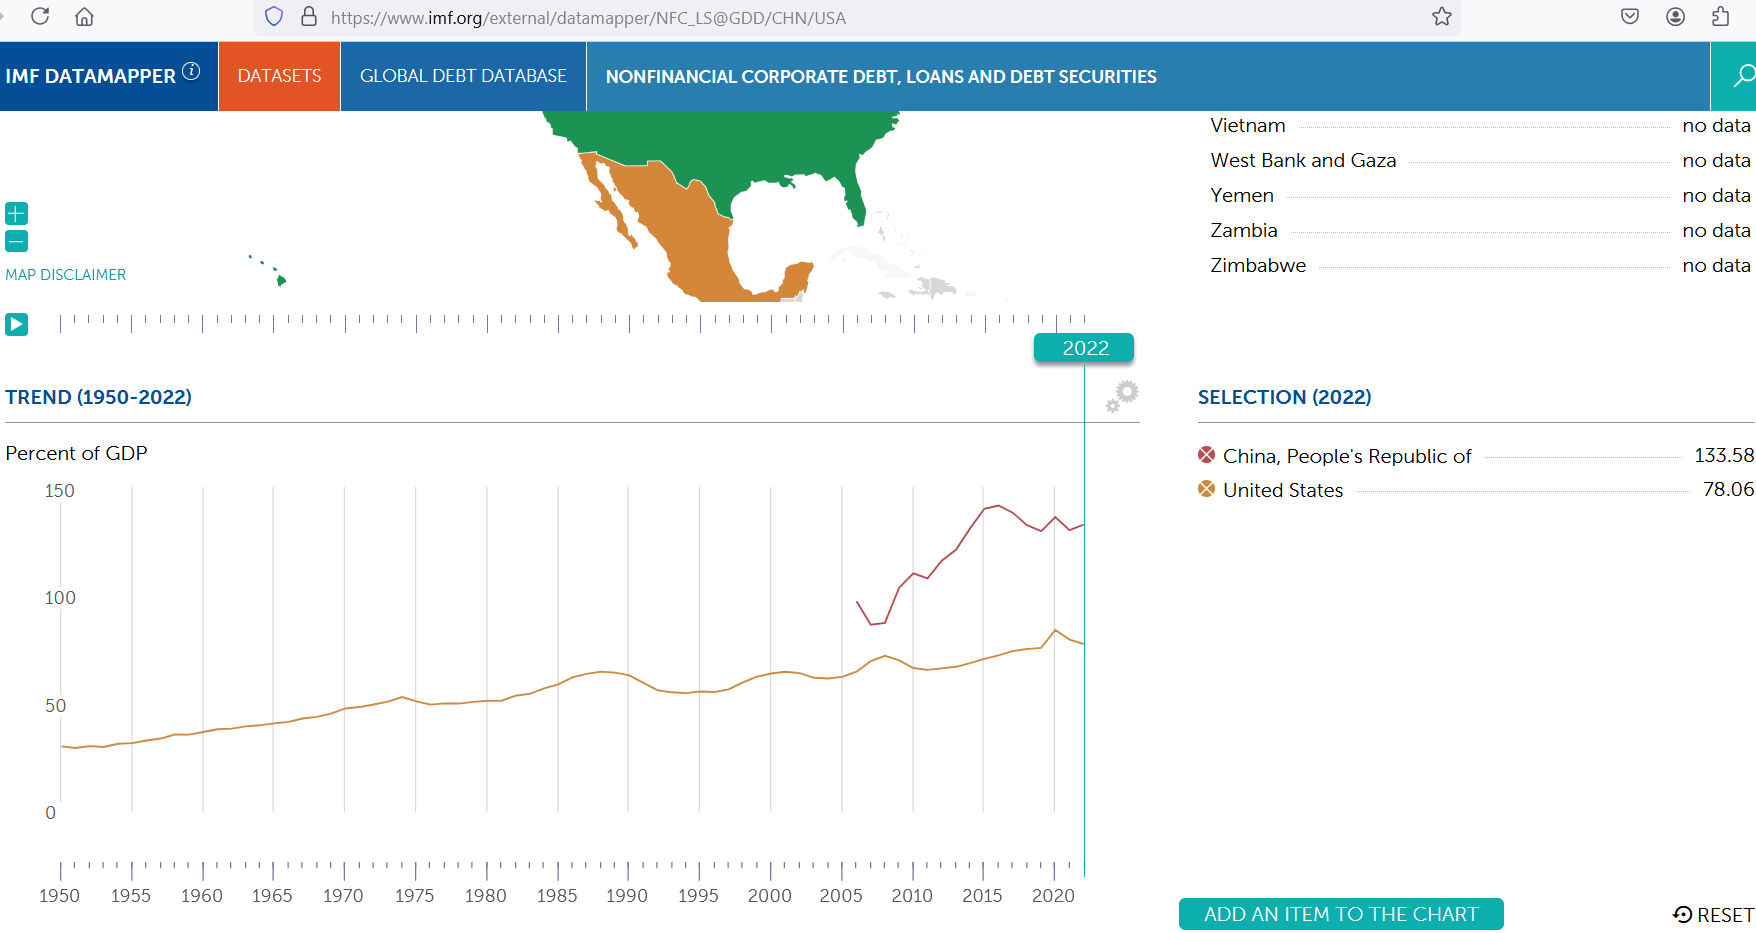Click the IMF DataMapper info icon
Image resolution: width=1756 pixels, height=933 pixels.
point(191,71)
